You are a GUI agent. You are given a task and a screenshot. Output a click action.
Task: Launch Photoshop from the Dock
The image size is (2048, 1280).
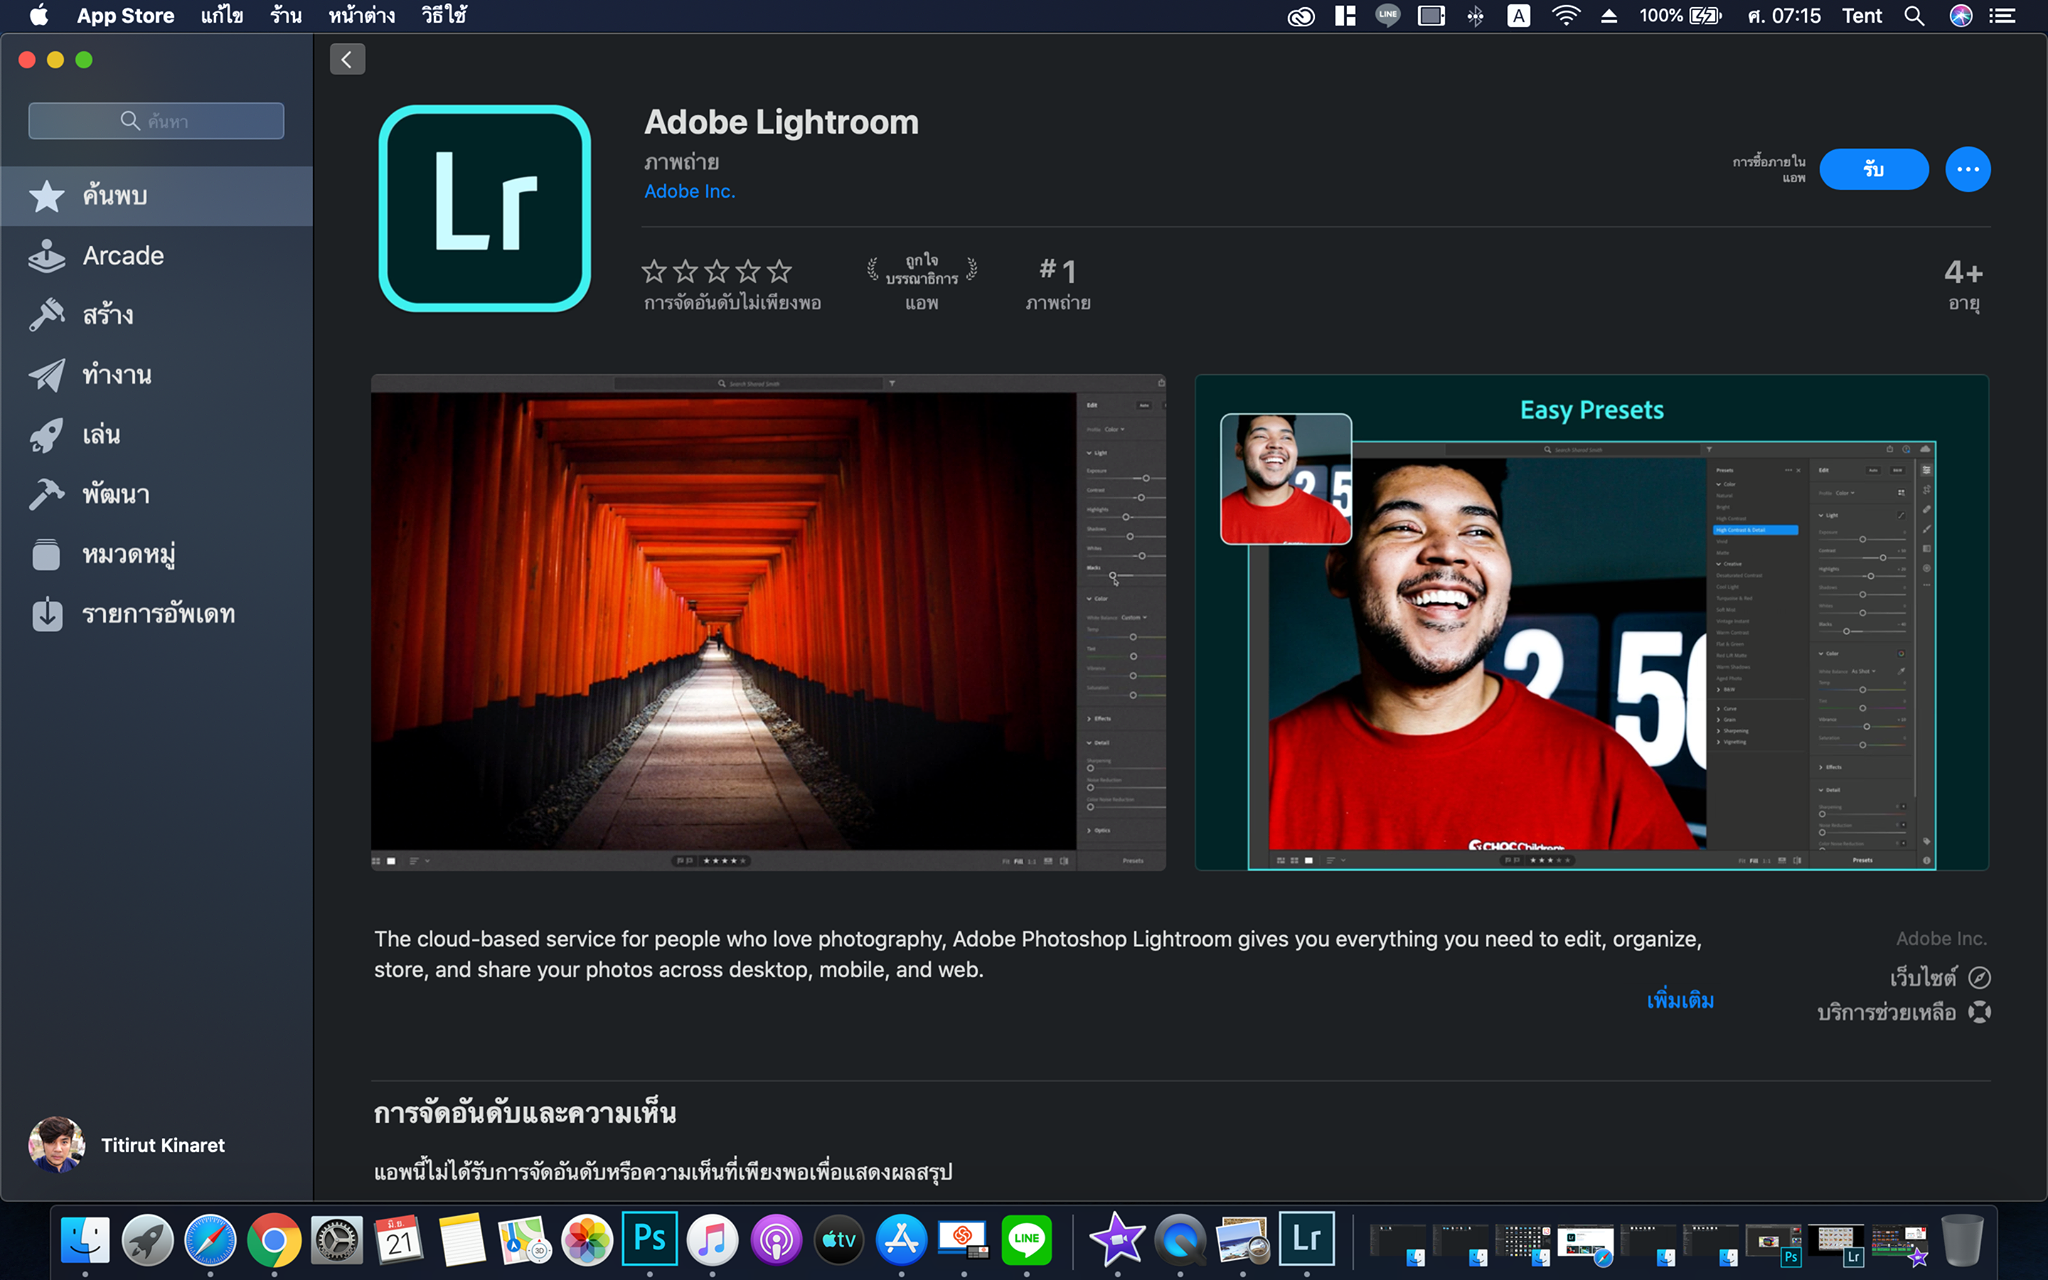[649, 1238]
